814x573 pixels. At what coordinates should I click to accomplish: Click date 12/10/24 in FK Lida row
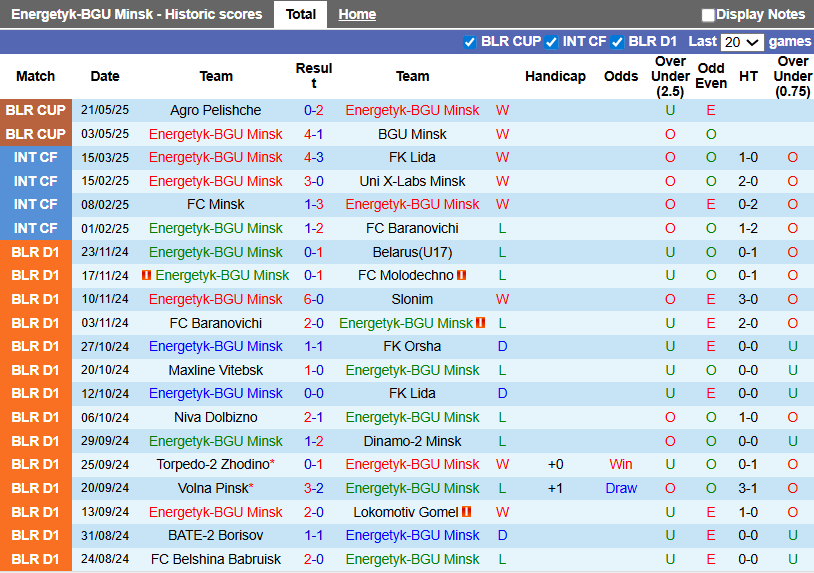(x=105, y=393)
